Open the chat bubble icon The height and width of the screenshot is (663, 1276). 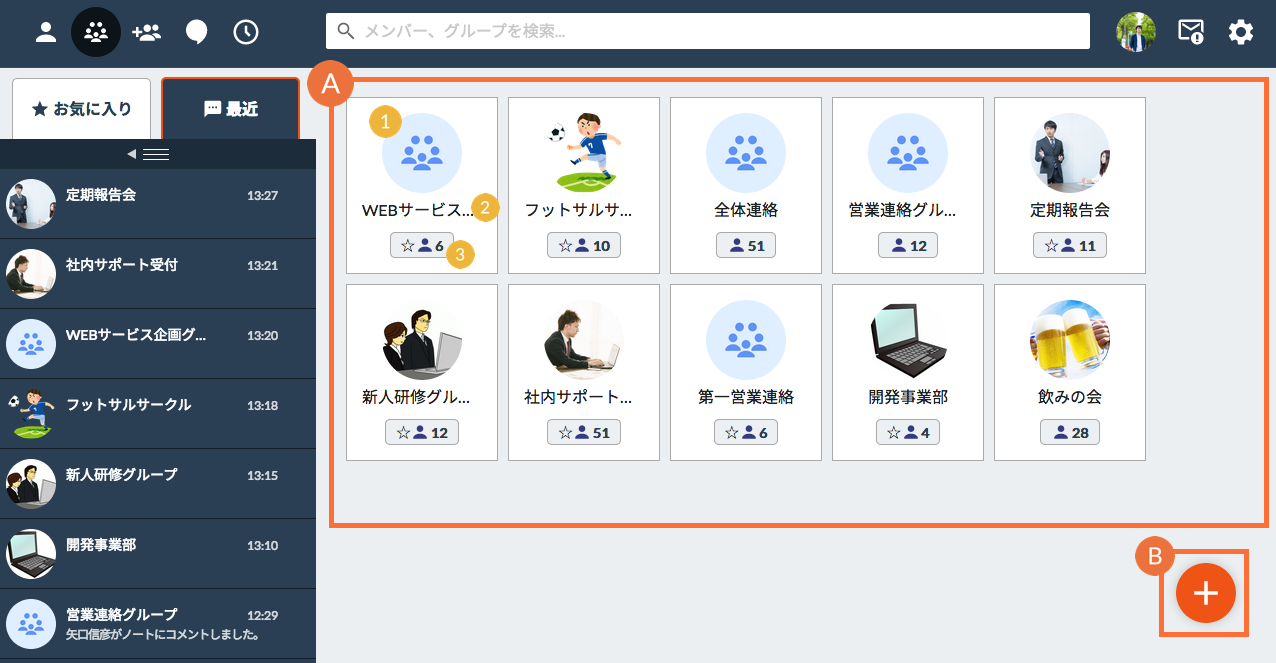196,32
